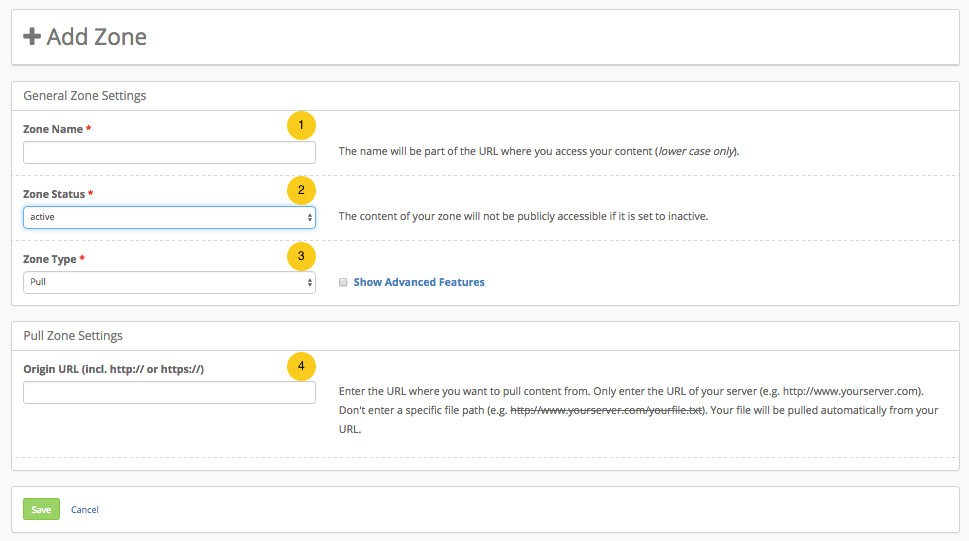Image resolution: width=969 pixels, height=541 pixels.
Task: Click the yellow number 4 badge
Action: (301, 366)
